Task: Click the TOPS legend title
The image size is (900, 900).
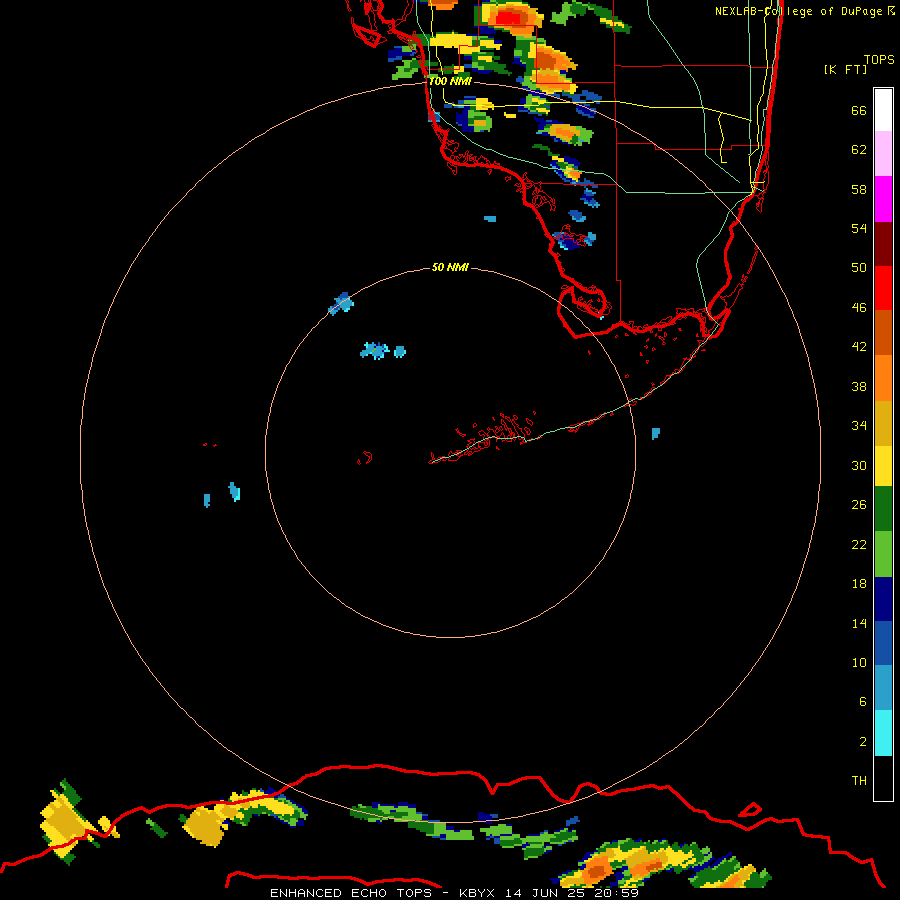Action: tap(879, 59)
